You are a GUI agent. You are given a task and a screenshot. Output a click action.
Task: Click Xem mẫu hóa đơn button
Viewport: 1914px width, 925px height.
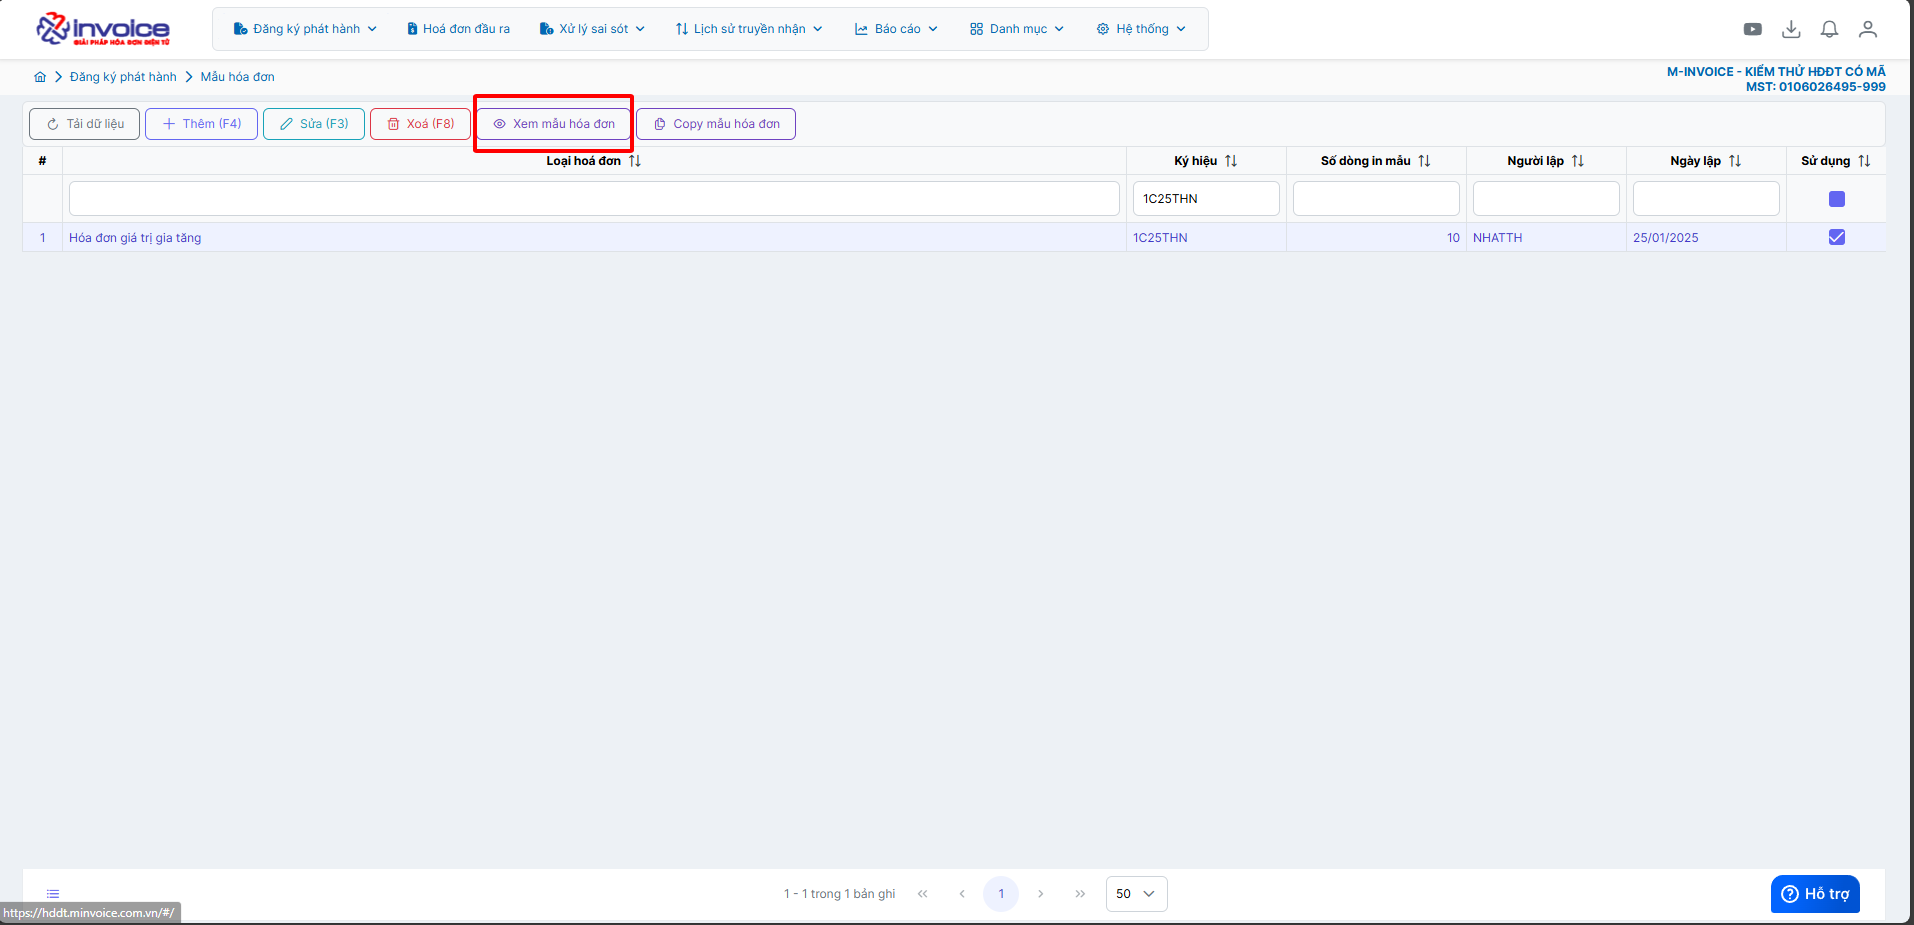tap(554, 124)
